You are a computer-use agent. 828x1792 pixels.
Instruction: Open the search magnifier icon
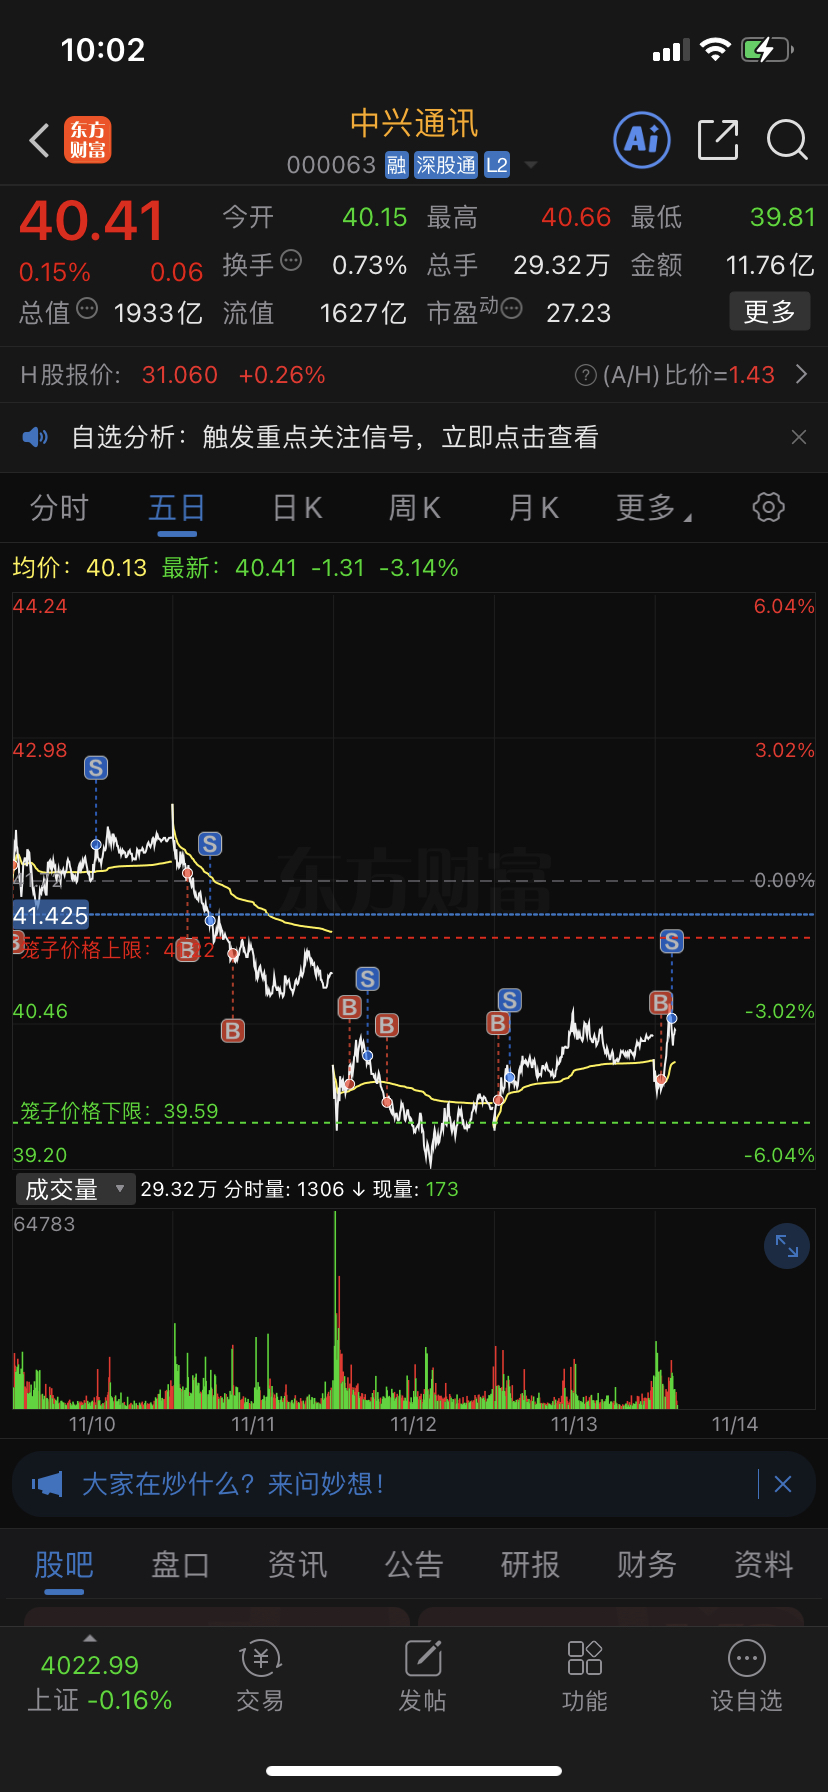click(x=787, y=140)
